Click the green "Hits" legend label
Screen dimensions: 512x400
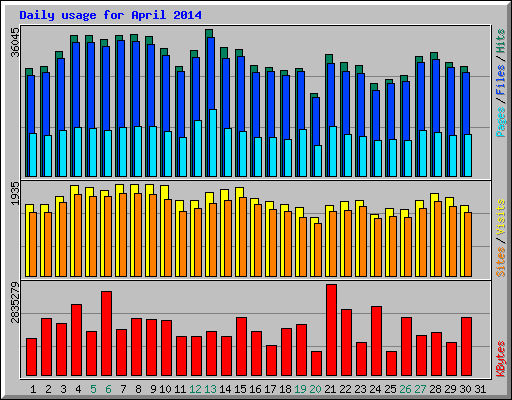click(x=501, y=41)
